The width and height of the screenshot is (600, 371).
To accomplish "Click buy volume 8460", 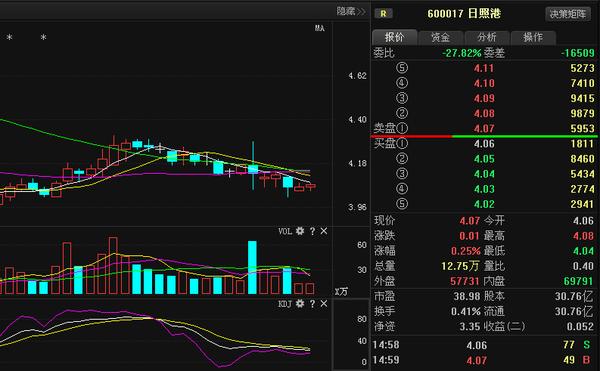I will tap(582, 159).
